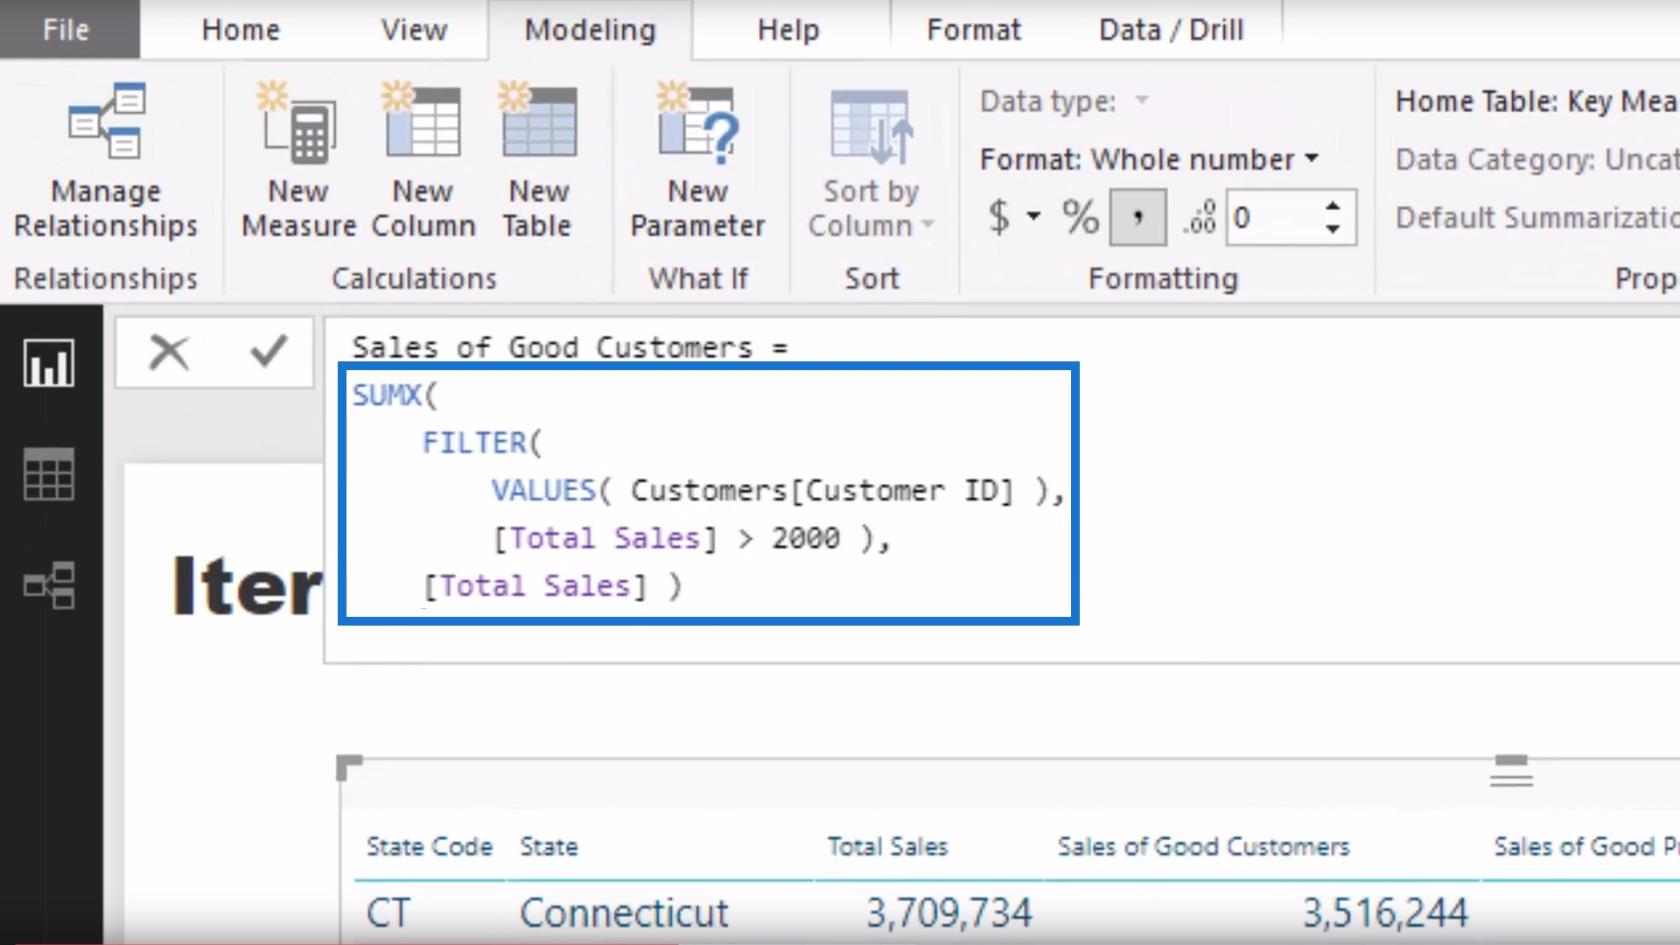Open Sort by Column options
The height and width of the screenshot is (945, 1680).
click(x=871, y=165)
